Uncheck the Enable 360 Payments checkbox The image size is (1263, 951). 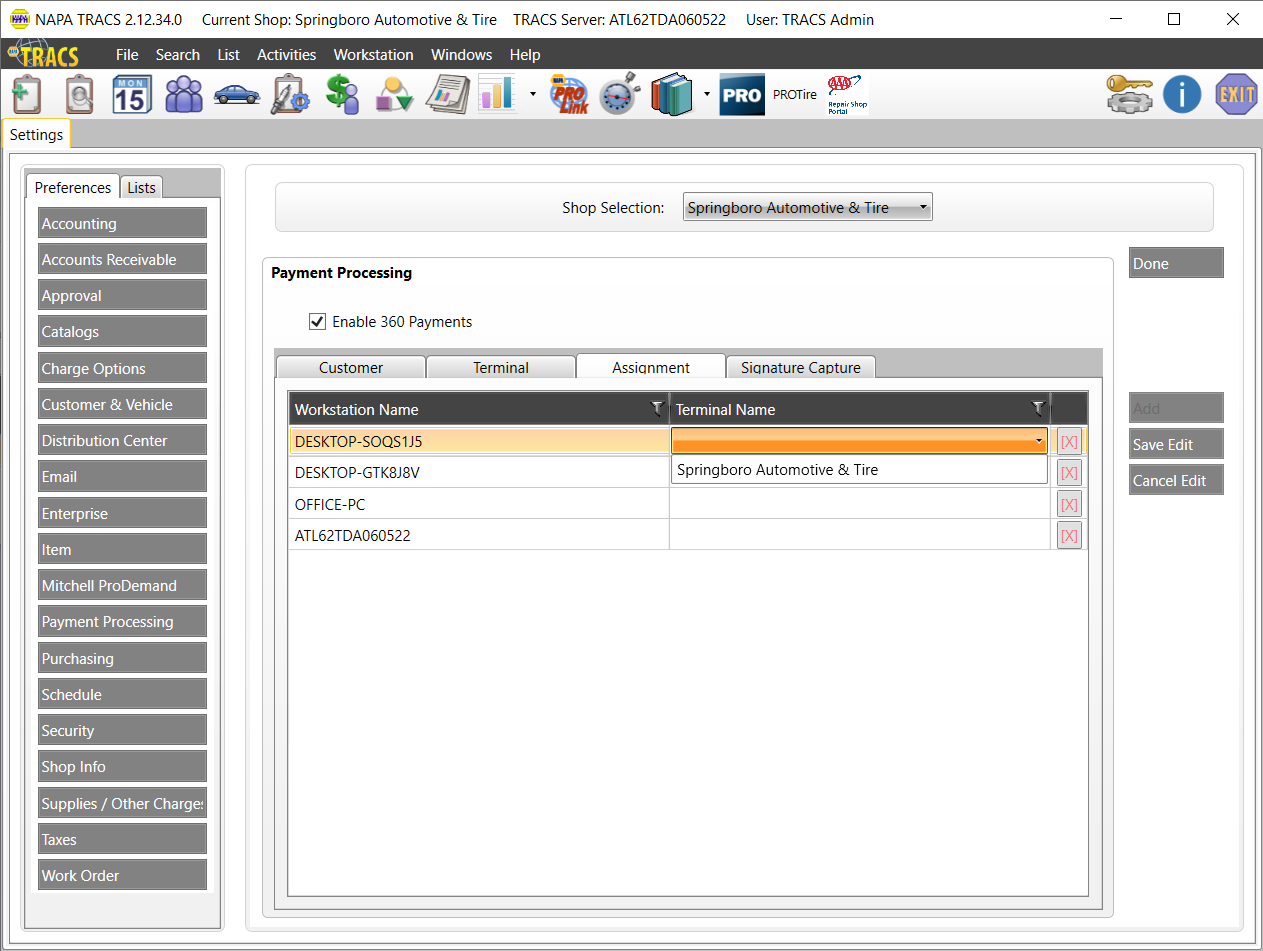pos(318,322)
